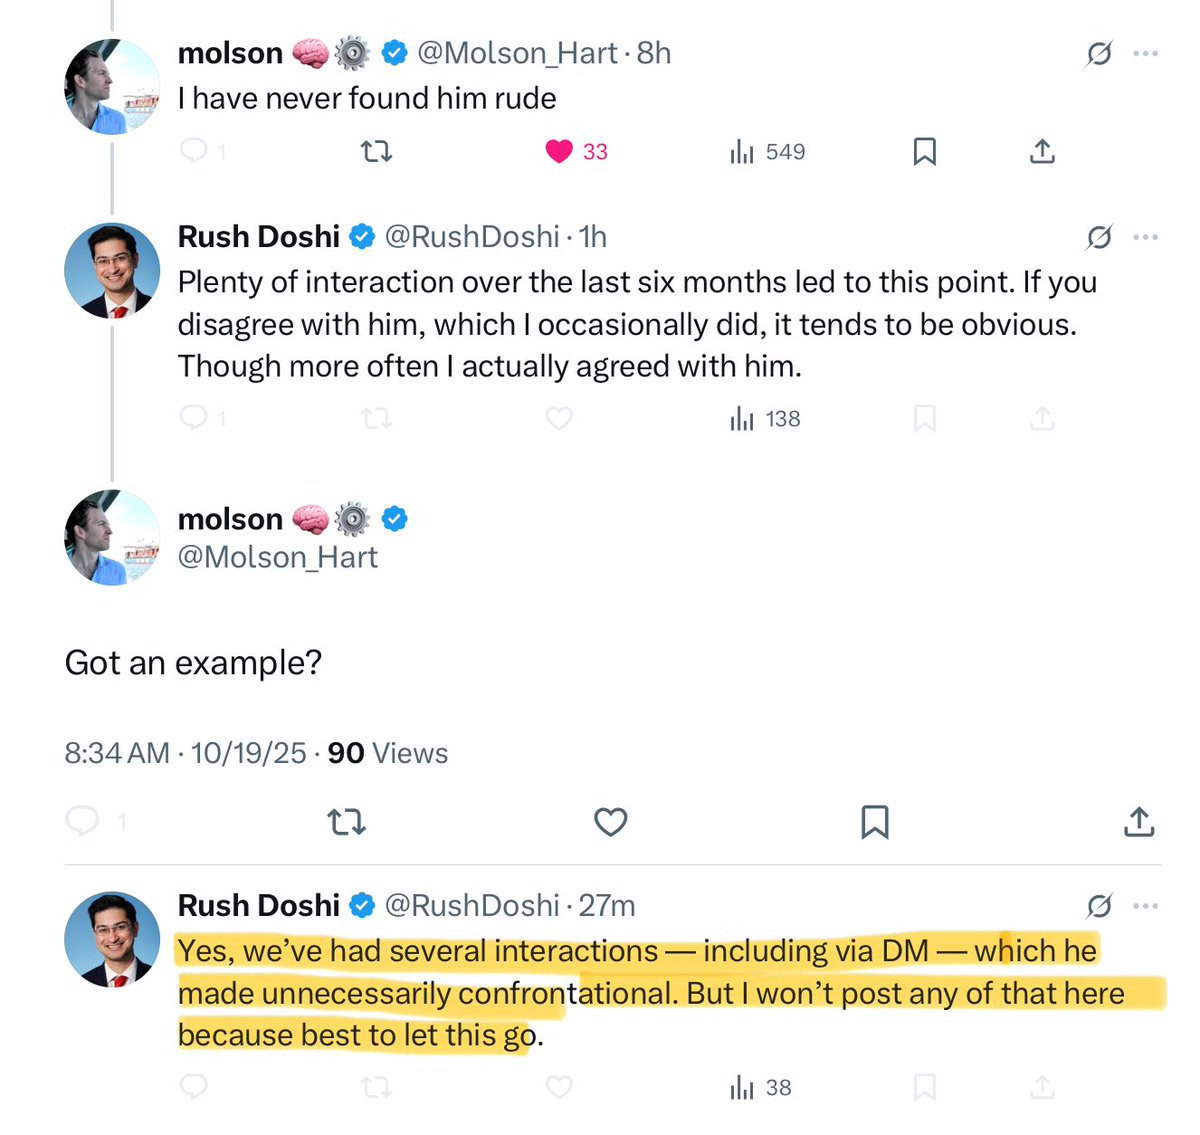This screenshot has width=1200, height=1135.
Task: Click Grok icon on molson's top tweet
Action: pos(1098,54)
